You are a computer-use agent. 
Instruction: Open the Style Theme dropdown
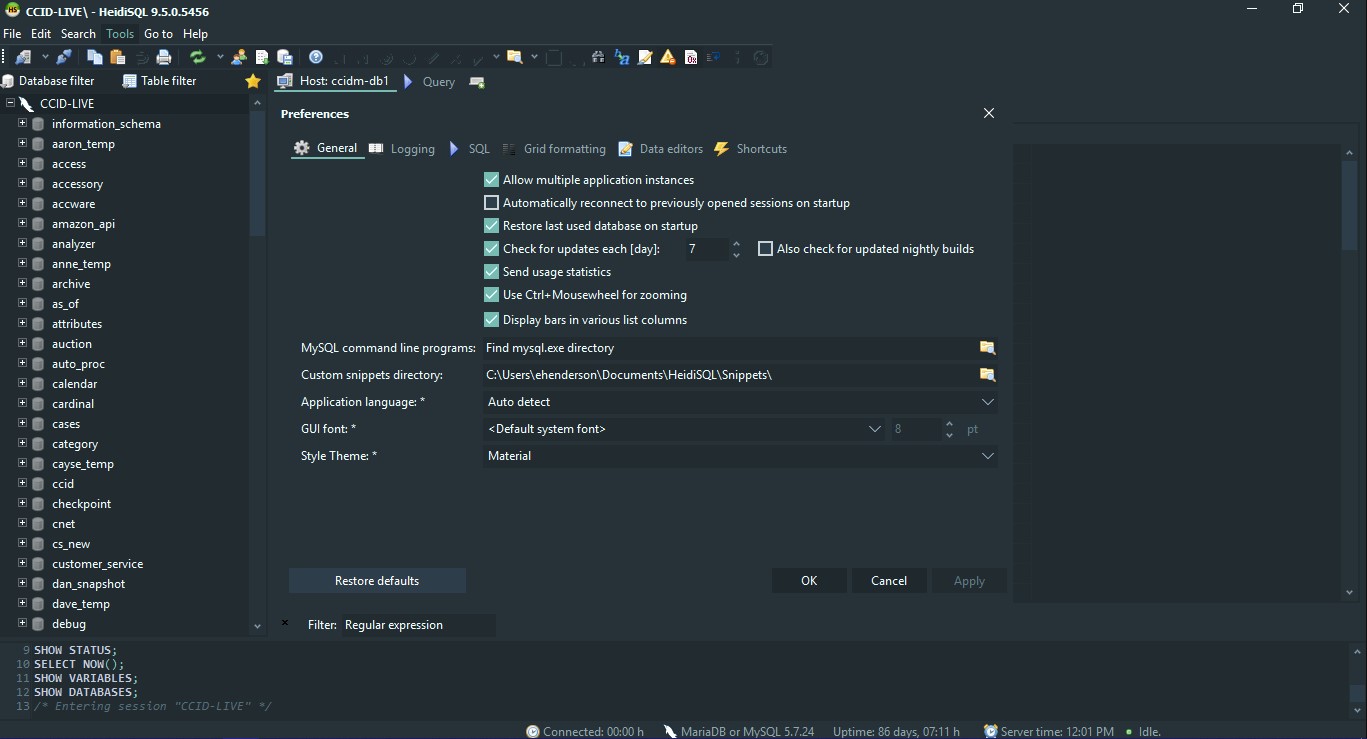pyautogui.click(x=988, y=456)
